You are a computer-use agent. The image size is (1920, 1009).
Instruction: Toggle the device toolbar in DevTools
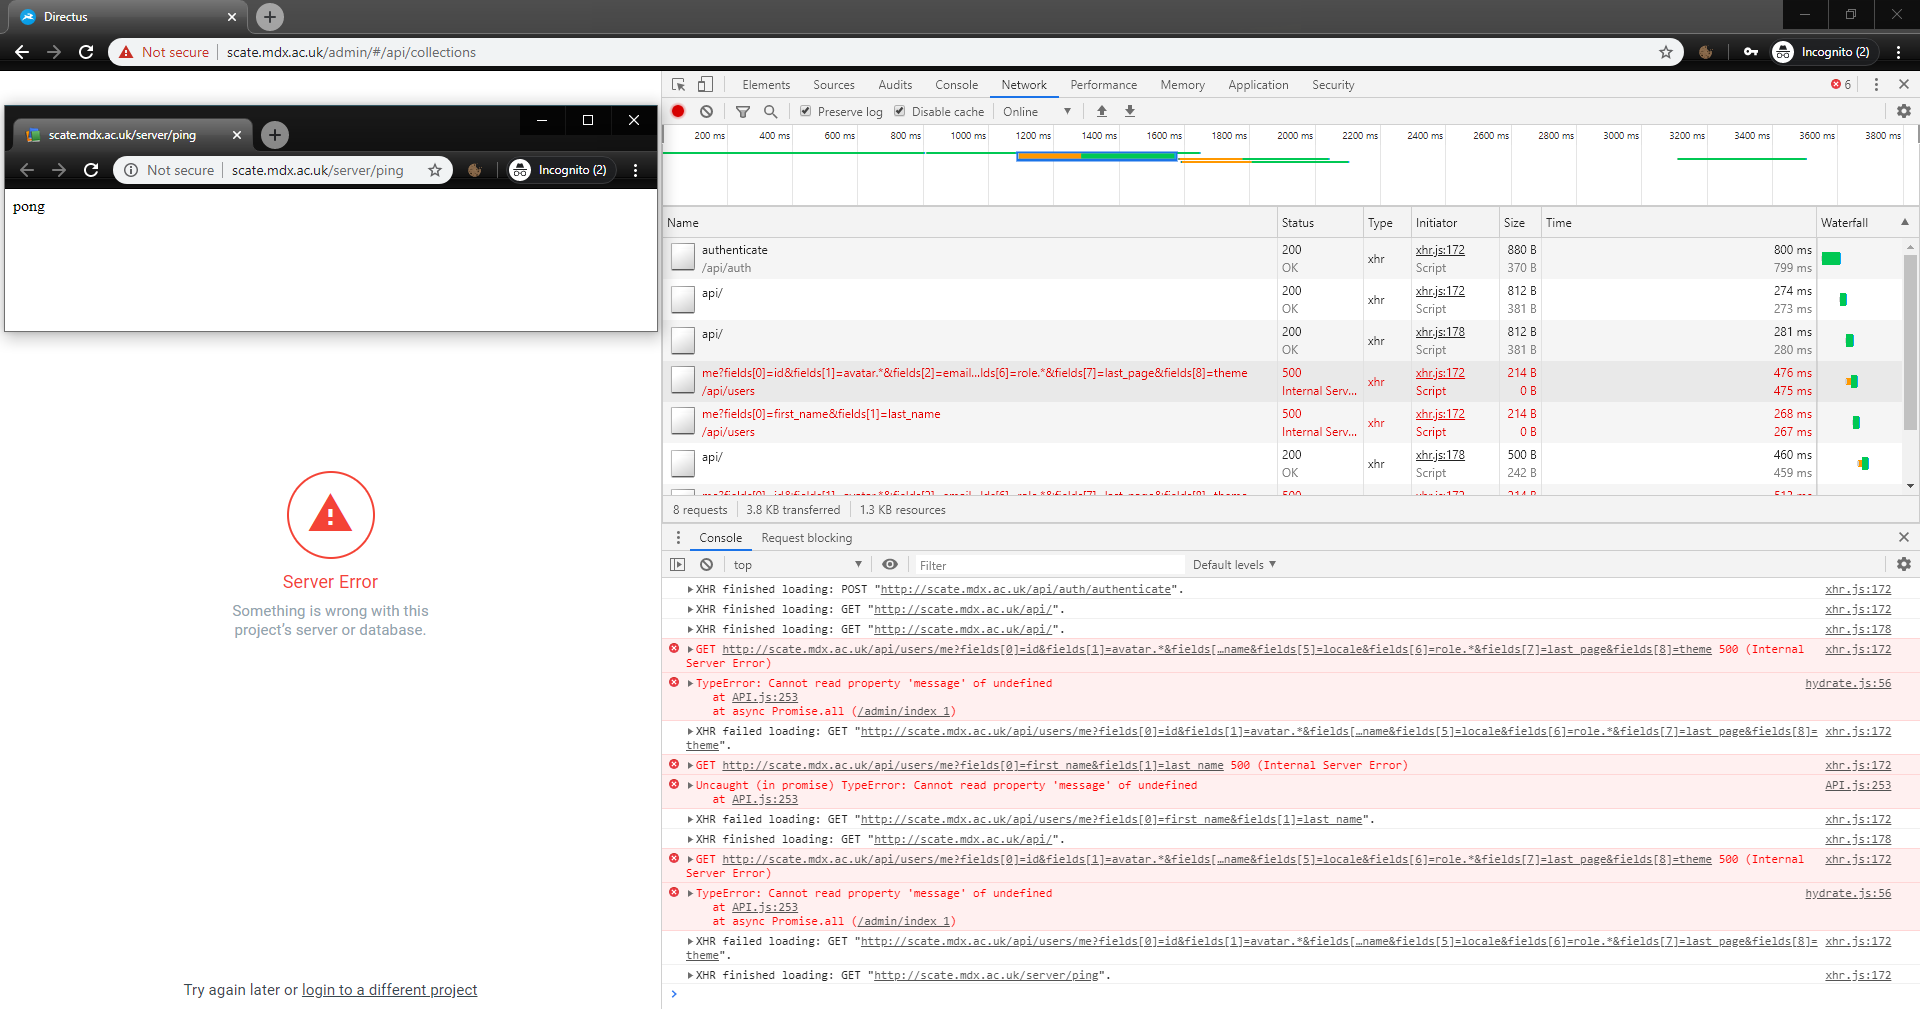[x=707, y=84]
